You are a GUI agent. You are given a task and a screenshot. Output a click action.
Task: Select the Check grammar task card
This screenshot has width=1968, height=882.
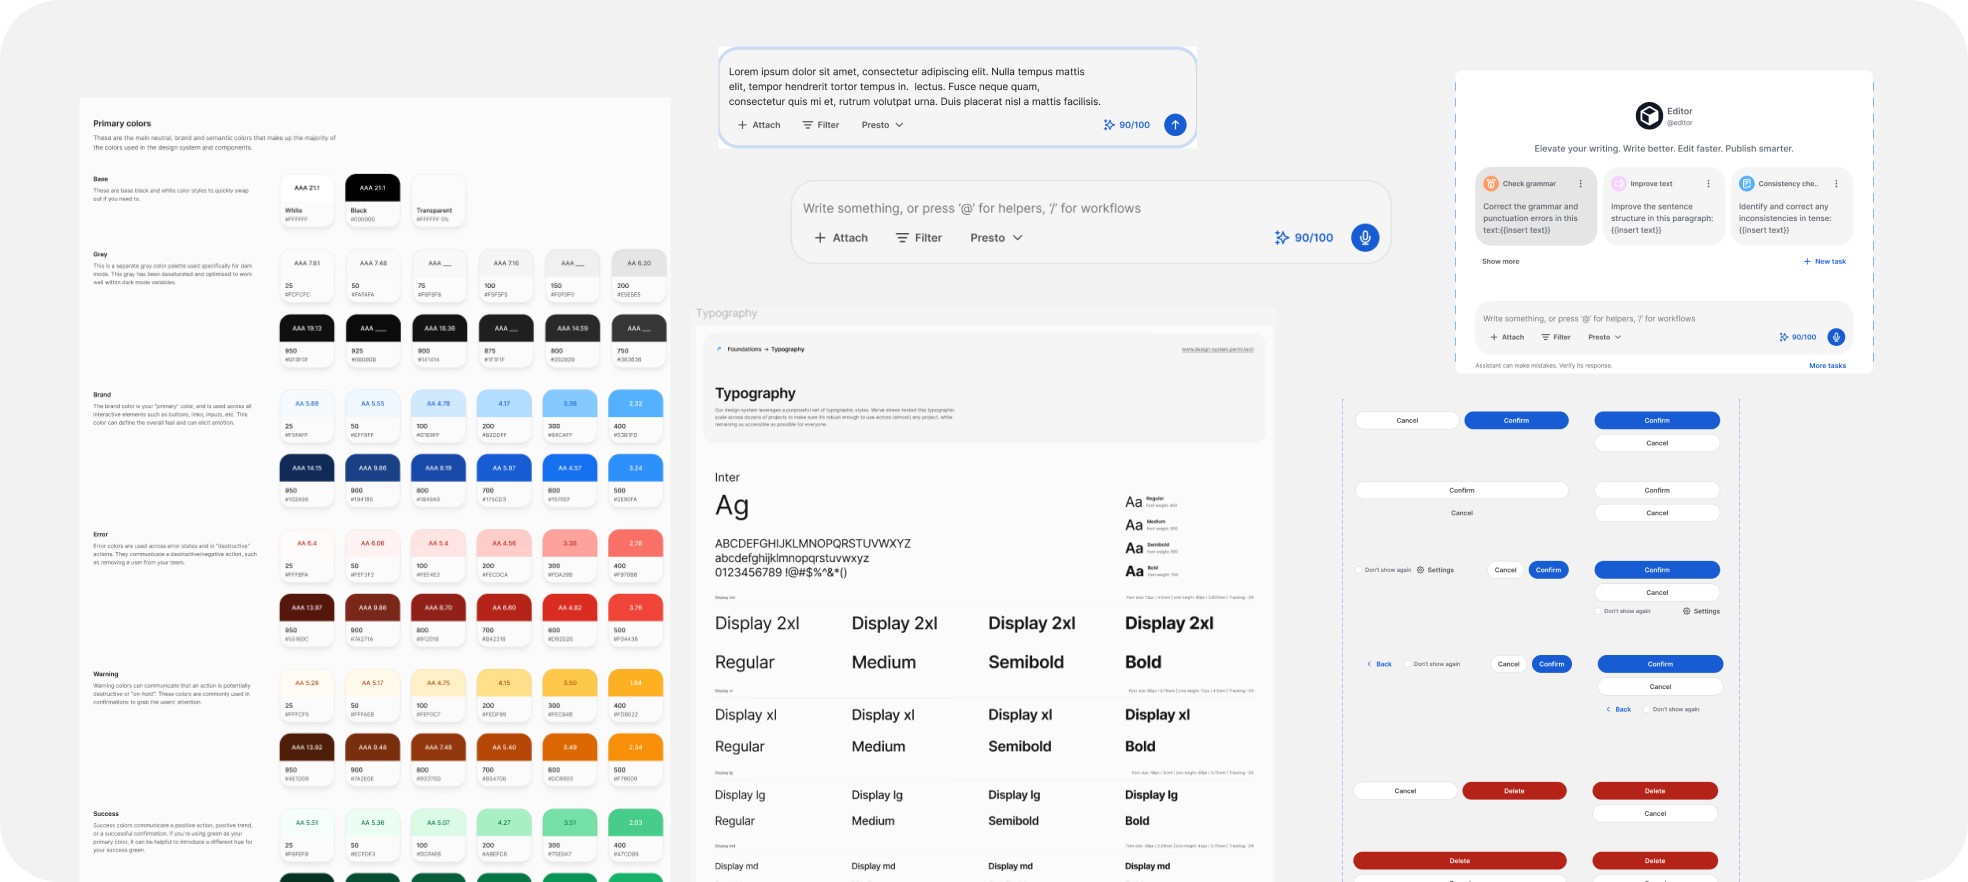coord(1536,206)
